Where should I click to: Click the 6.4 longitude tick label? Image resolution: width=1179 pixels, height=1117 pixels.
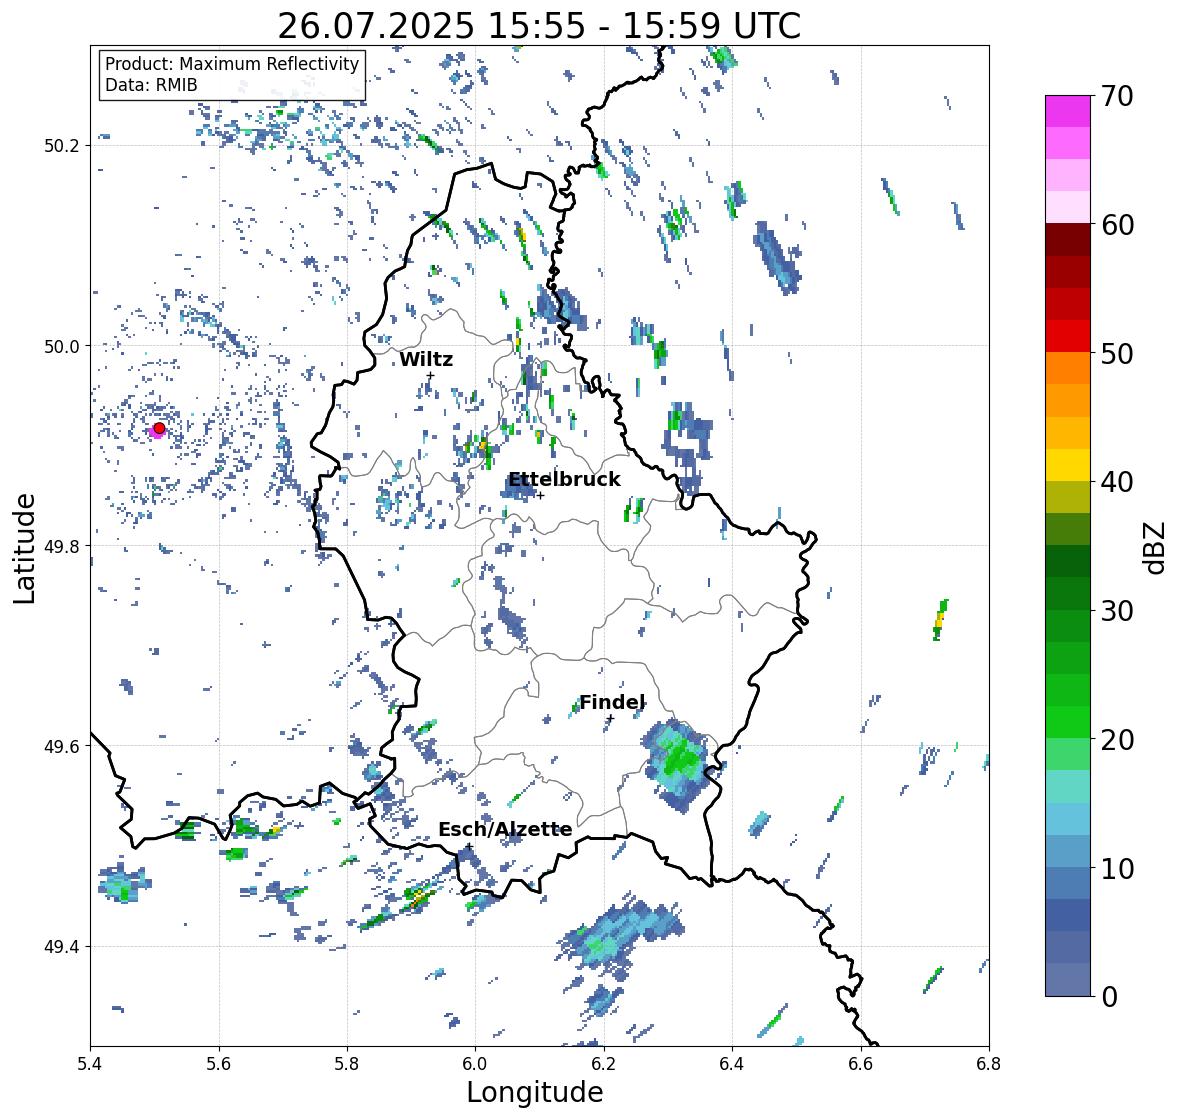[732, 1064]
